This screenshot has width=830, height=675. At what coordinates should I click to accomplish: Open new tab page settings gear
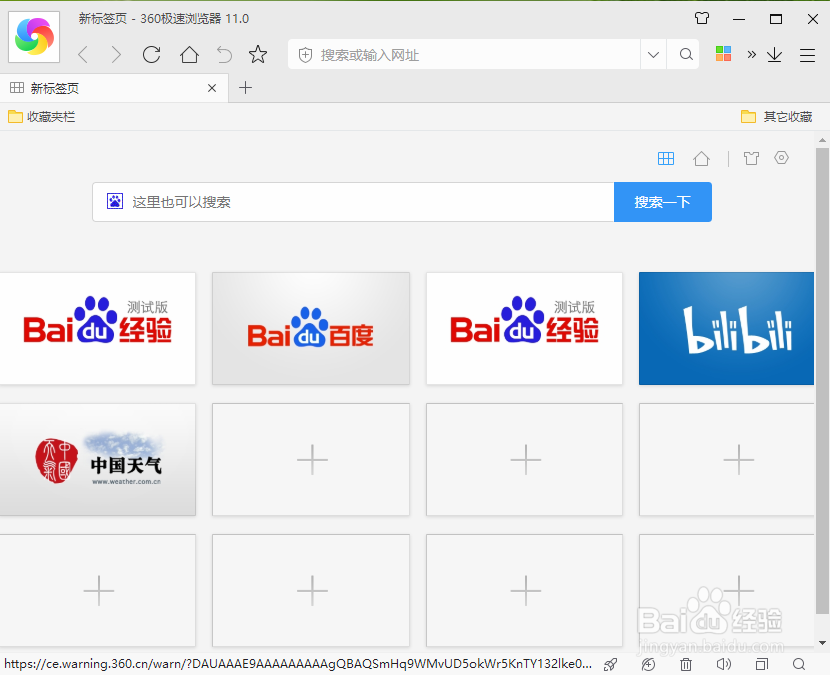click(781, 158)
